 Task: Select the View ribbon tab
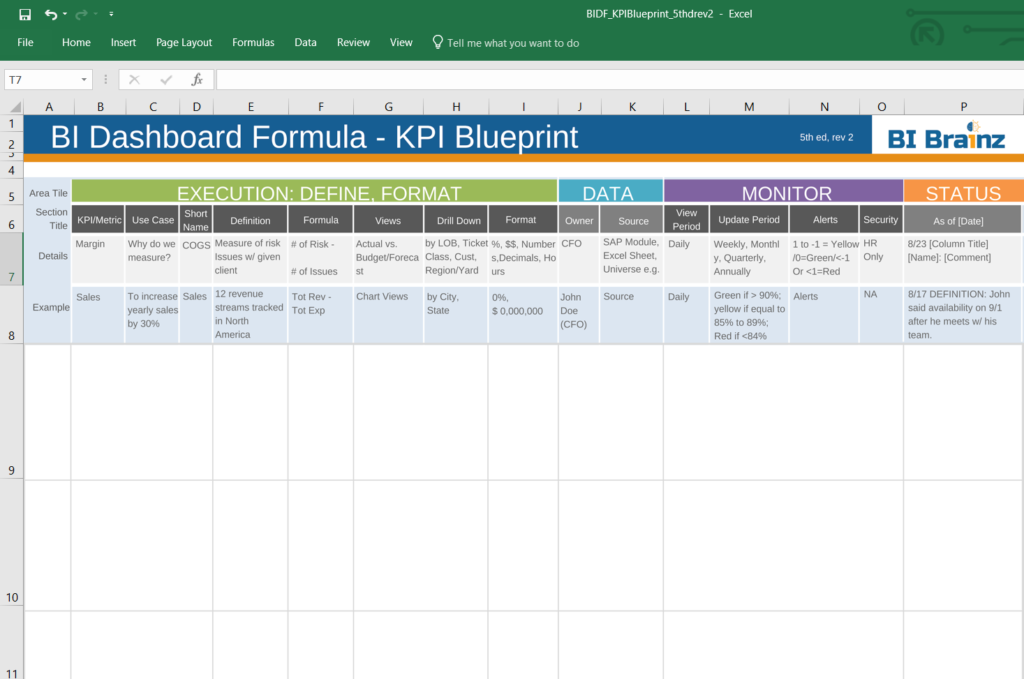pos(401,42)
